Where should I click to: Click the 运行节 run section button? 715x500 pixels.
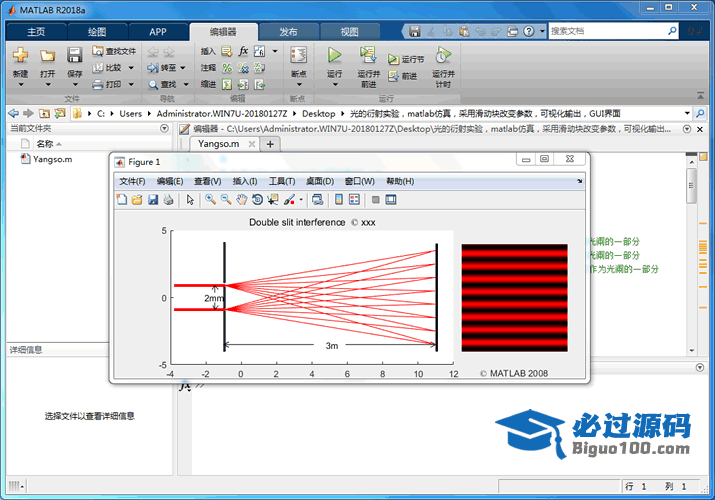click(406, 59)
